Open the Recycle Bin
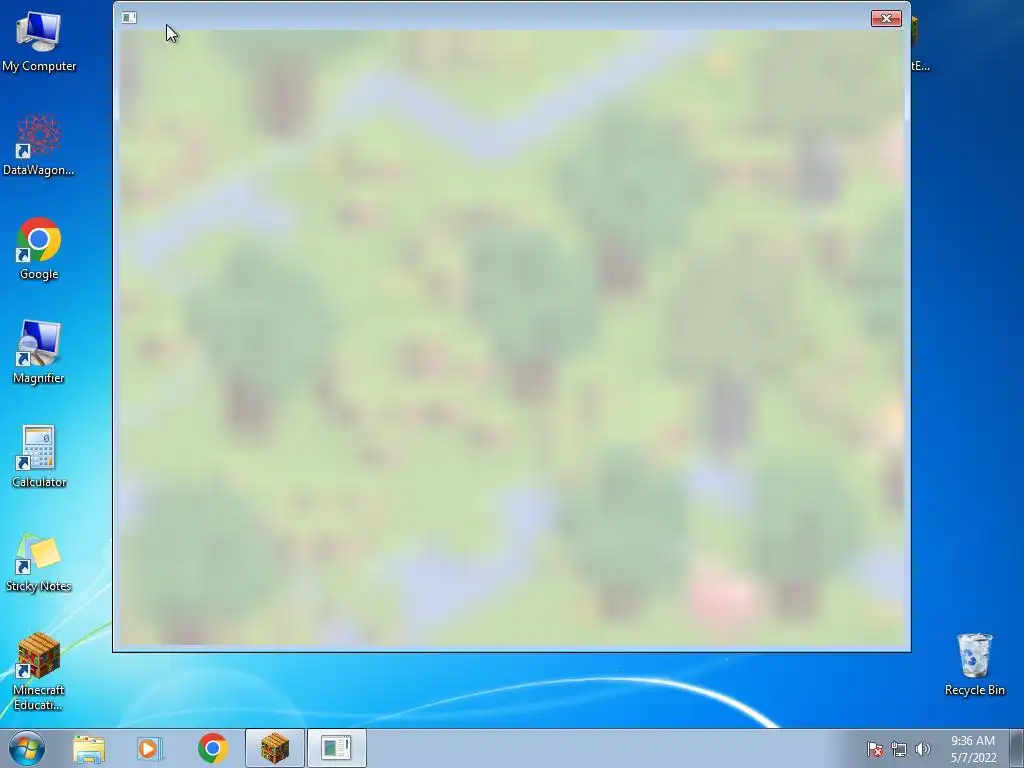Image resolution: width=1024 pixels, height=768 pixels. tap(974, 664)
